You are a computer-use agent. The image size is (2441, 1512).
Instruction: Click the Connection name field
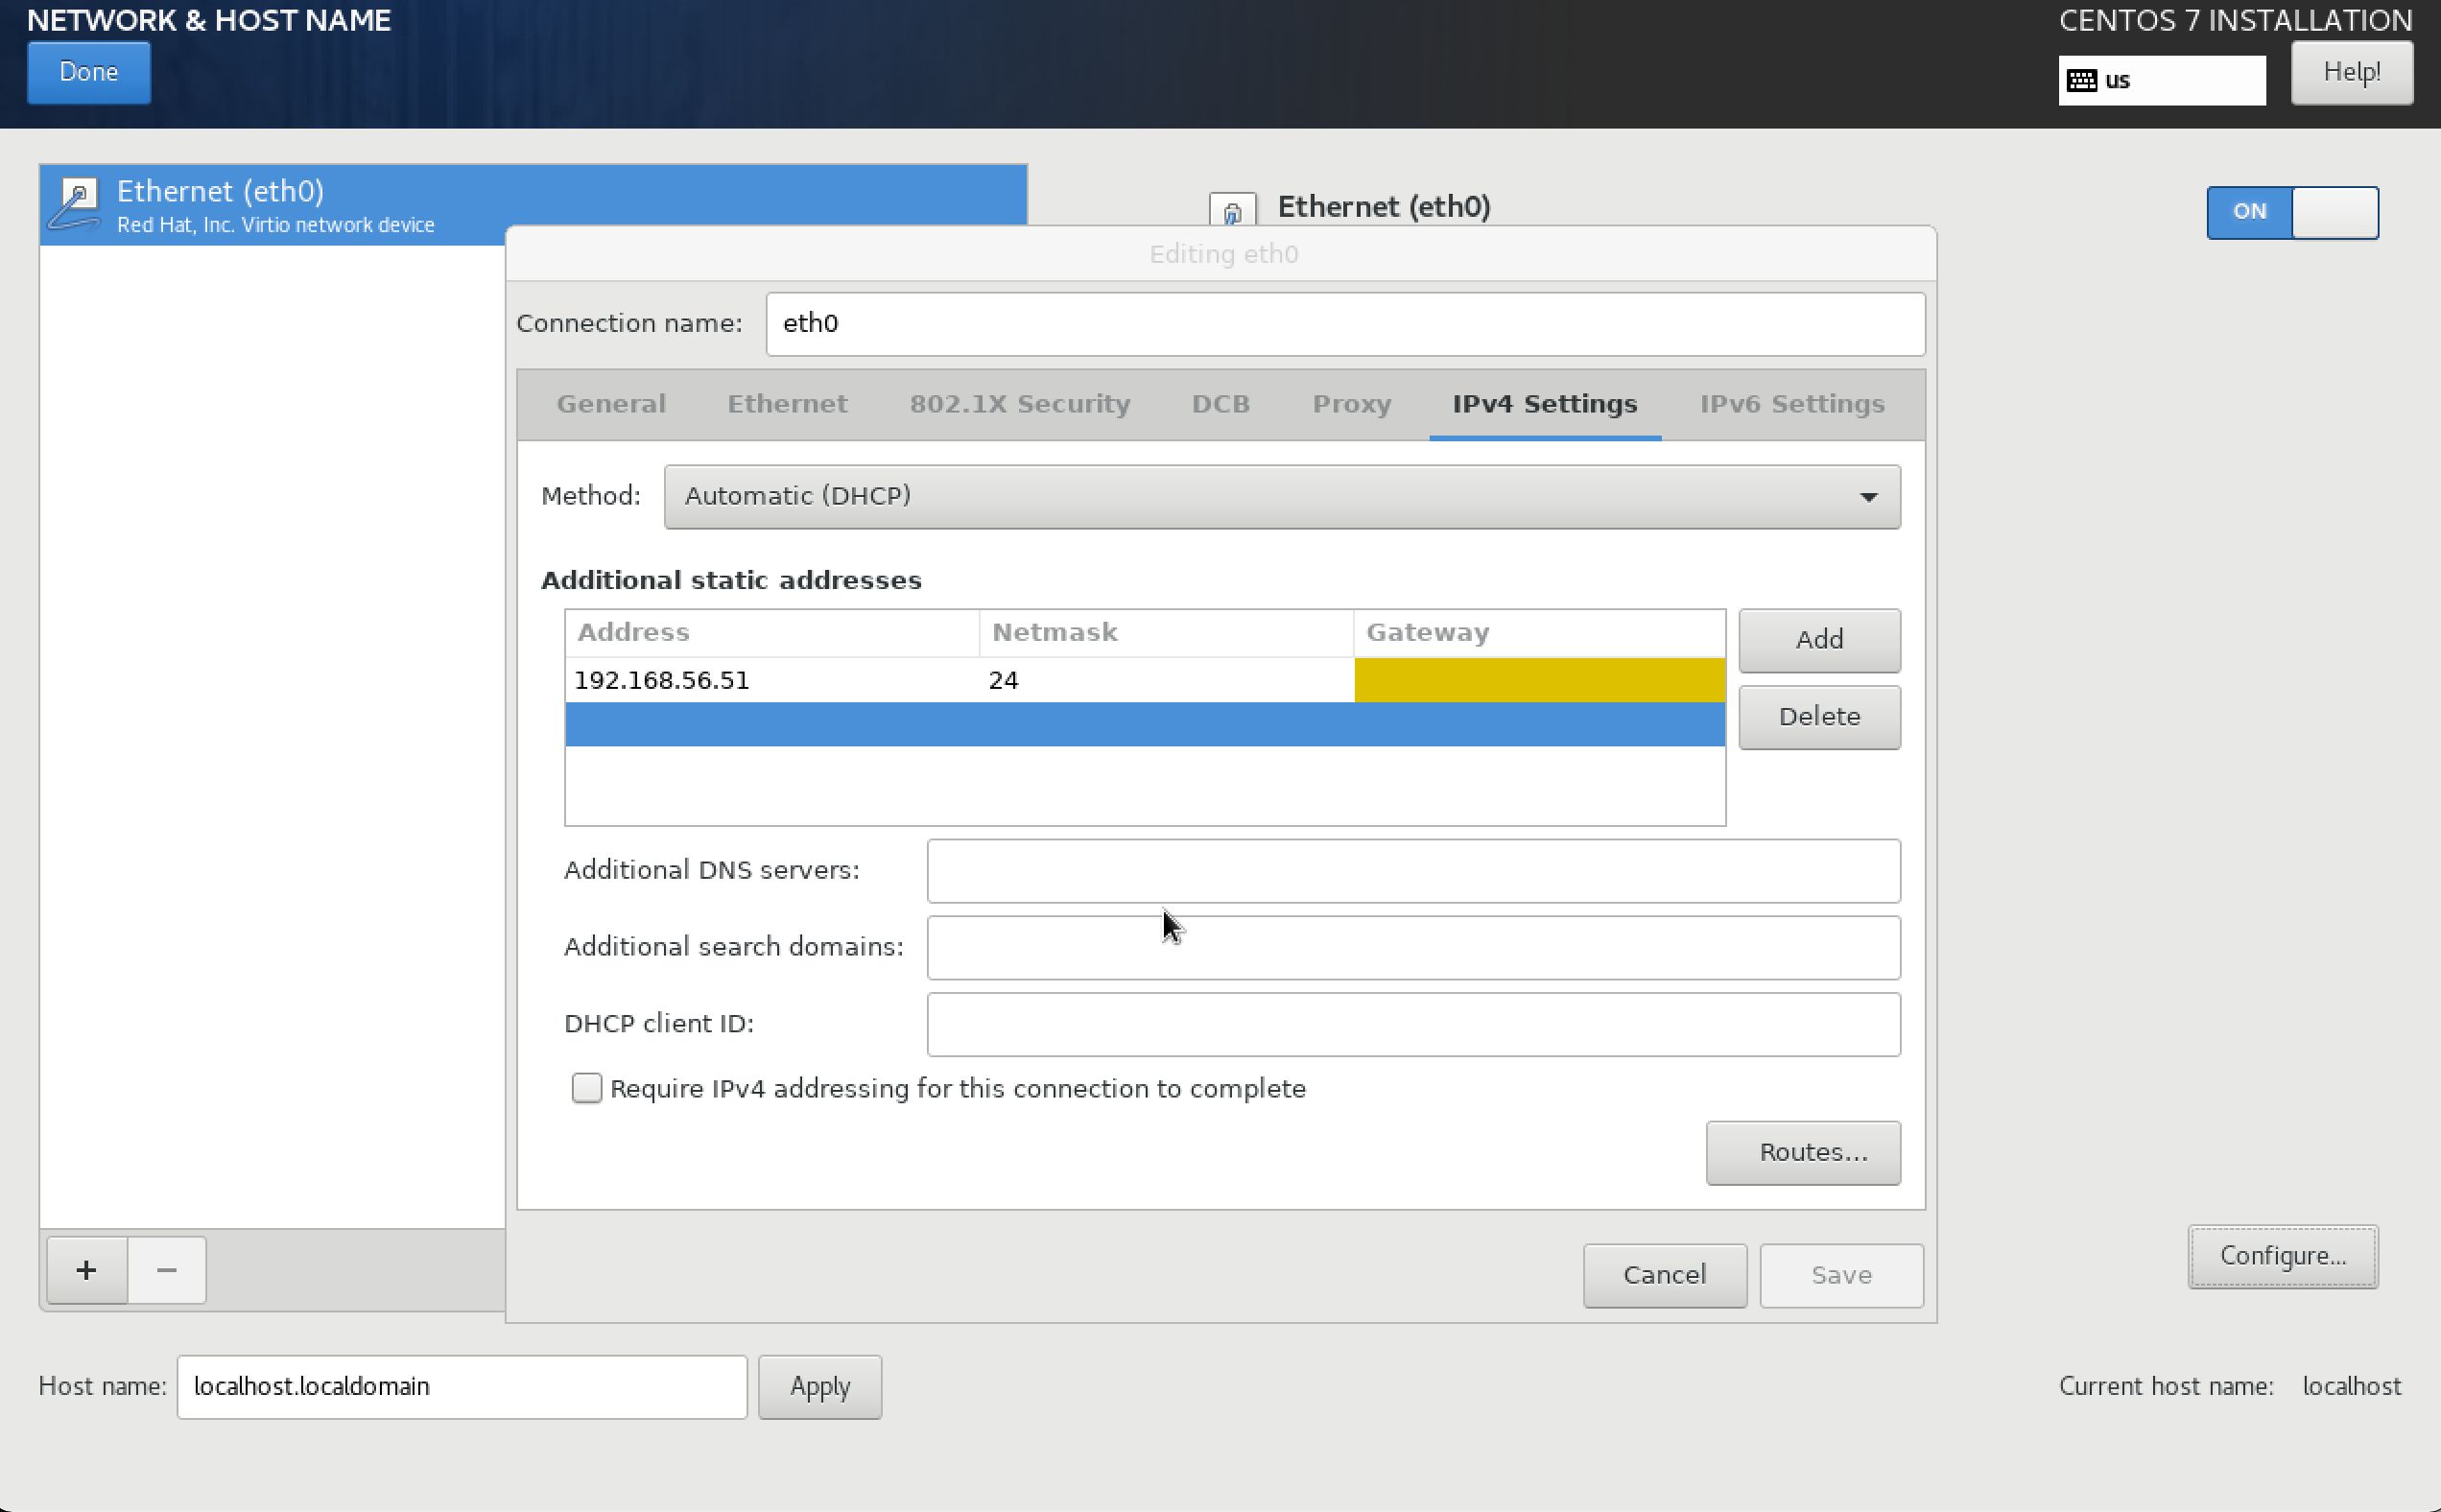pyautogui.click(x=1345, y=324)
